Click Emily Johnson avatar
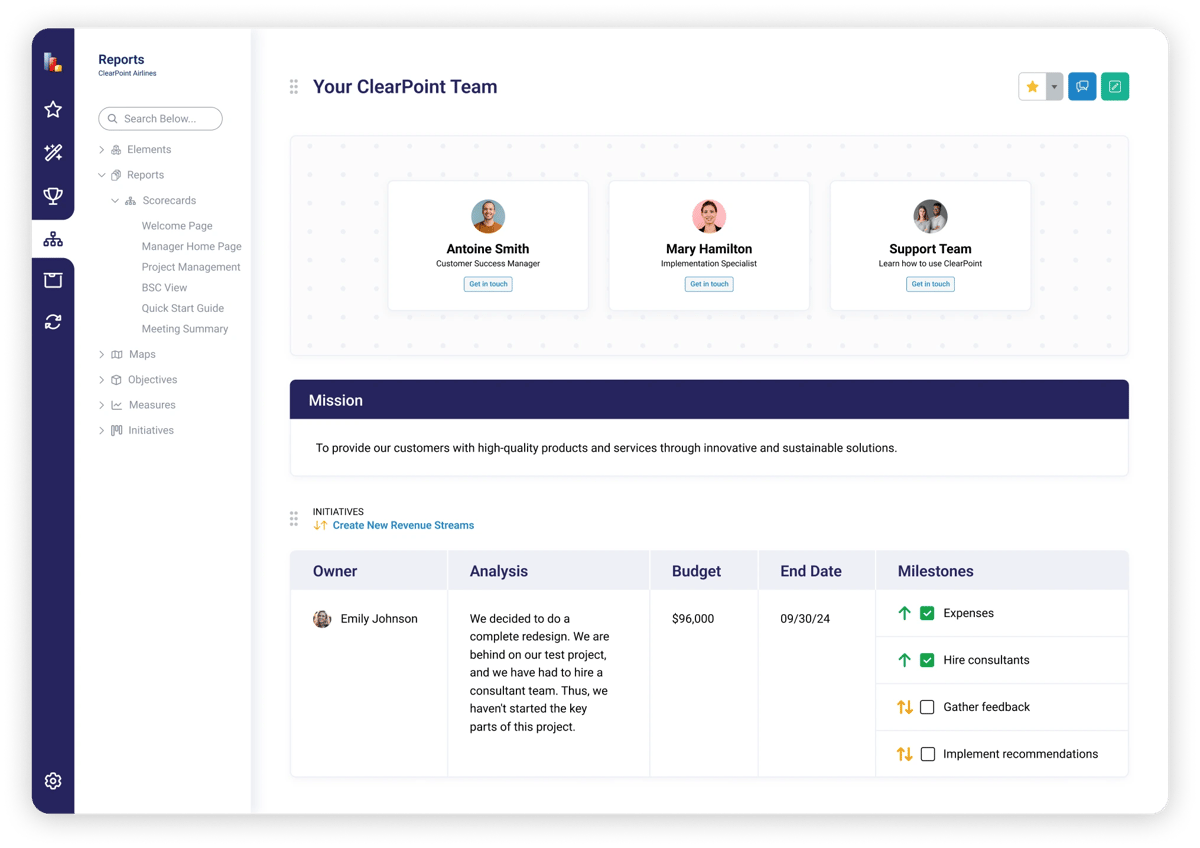The height and width of the screenshot is (848, 1200). [322, 619]
